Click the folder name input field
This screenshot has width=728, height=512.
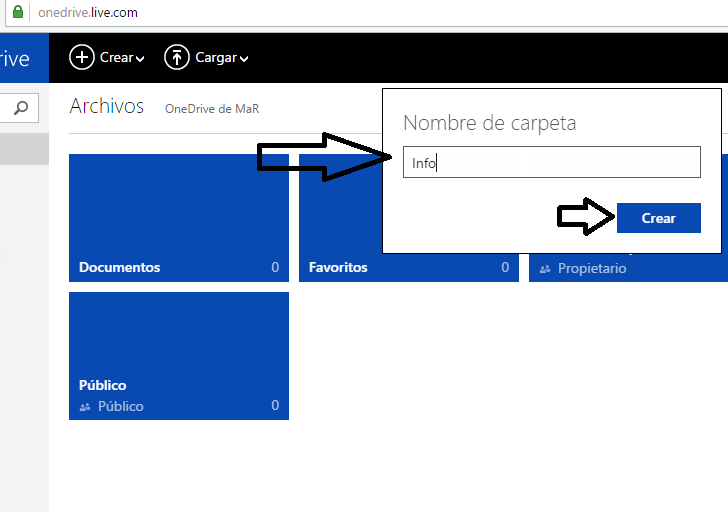(552, 162)
